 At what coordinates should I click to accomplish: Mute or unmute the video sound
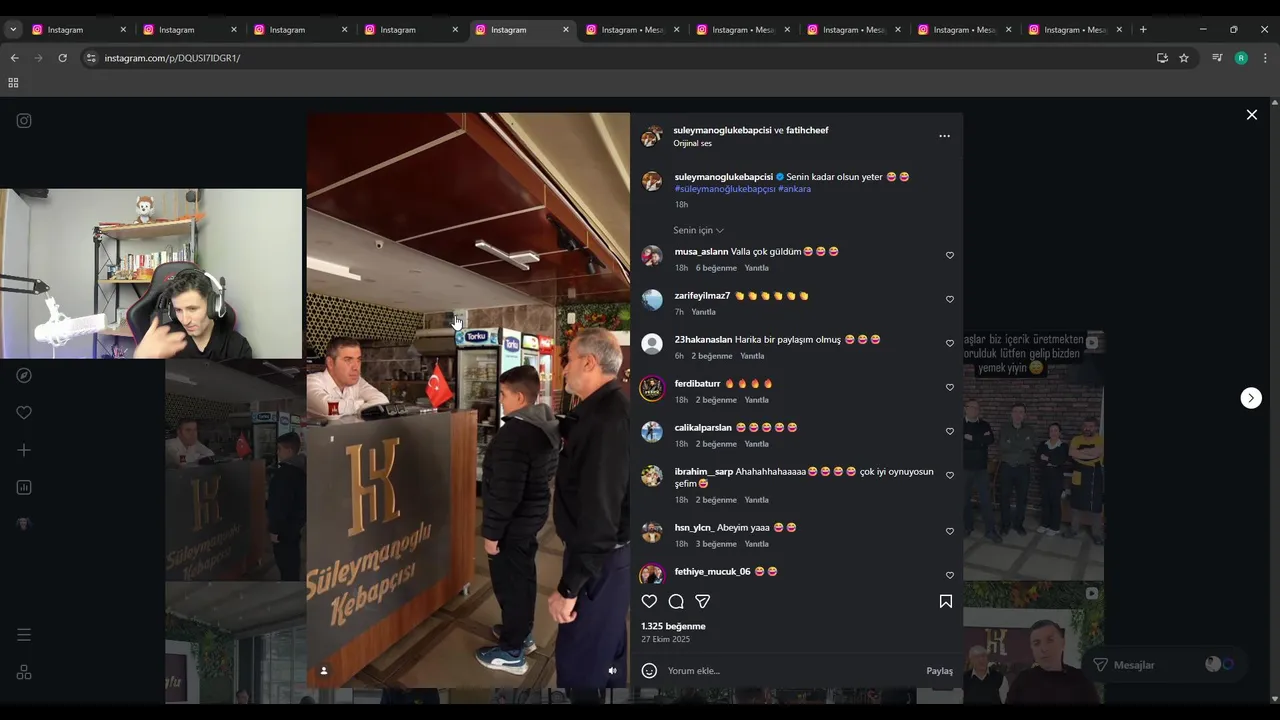click(x=612, y=671)
